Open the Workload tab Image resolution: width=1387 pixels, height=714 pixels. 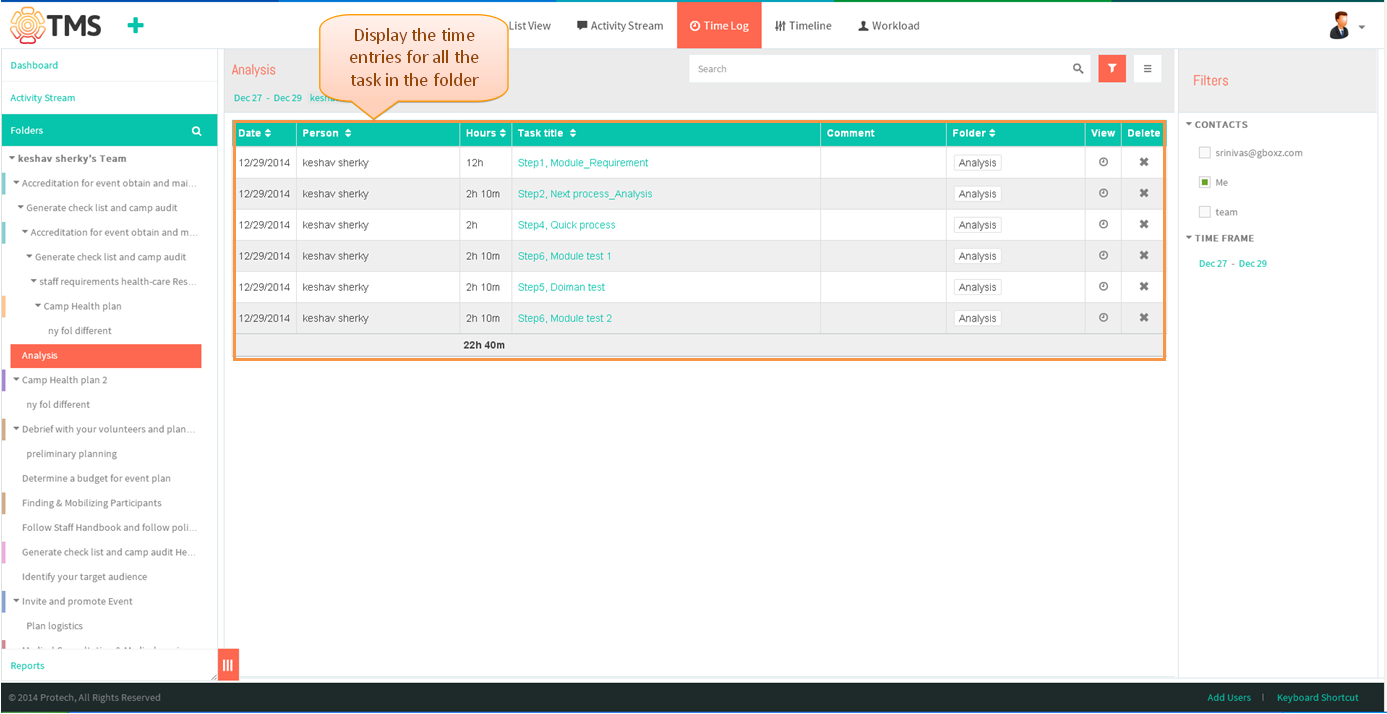pyautogui.click(x=889, y=26)
